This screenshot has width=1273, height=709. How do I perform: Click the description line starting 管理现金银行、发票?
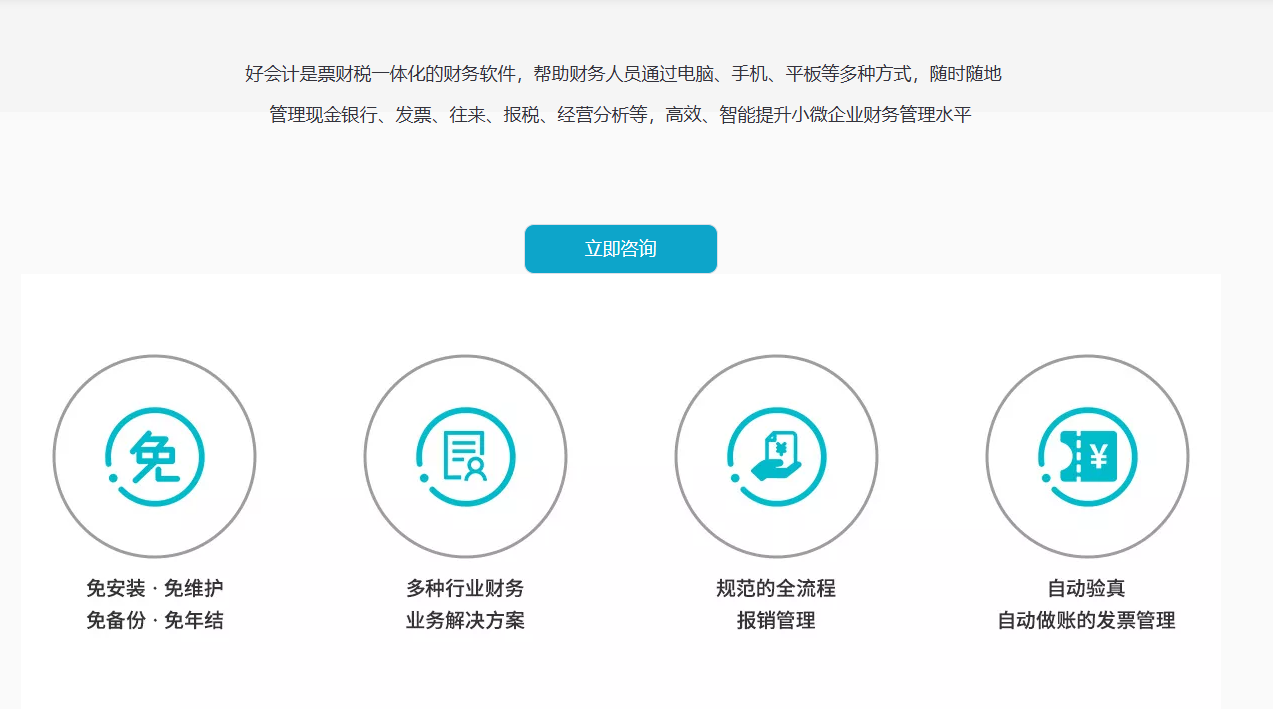[x=620, y=115]
